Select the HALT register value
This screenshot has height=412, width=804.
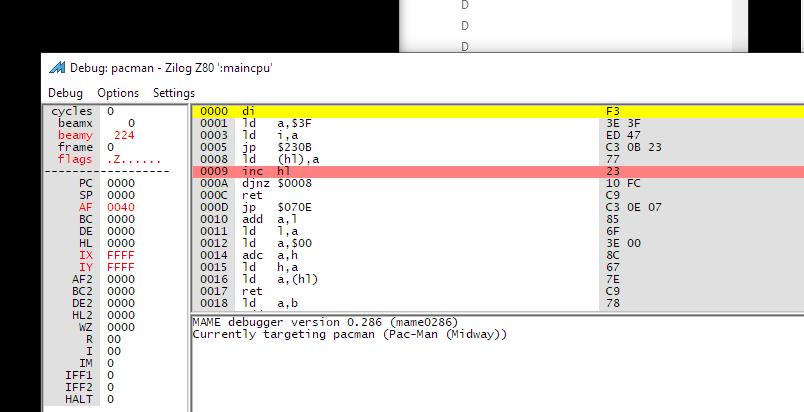(109, 399)
